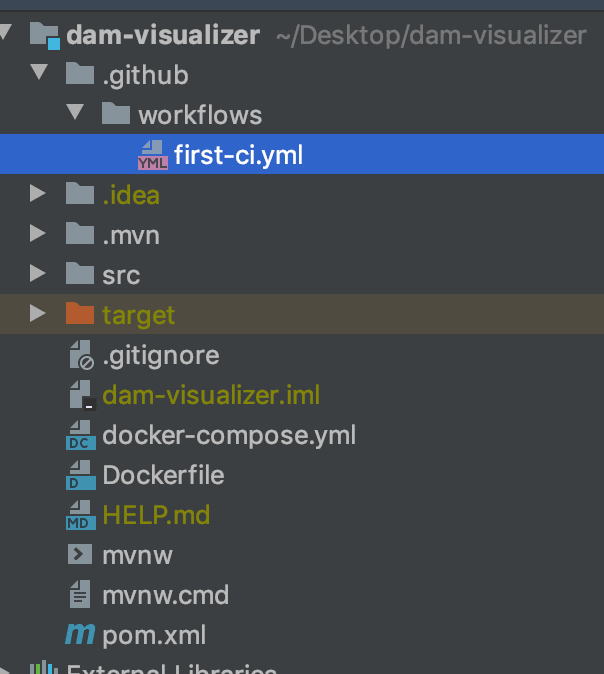This screenshot has width=604, height=674.
Task: Select the dam-visualizer.iml file
Action: click(x=211, y=395)
